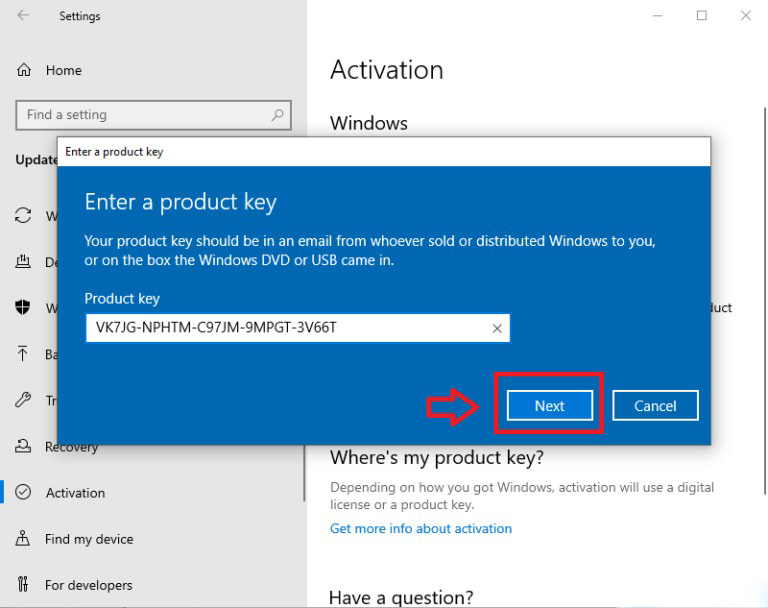The height and width of the screenshot is (608, 768).
Task: Select Activation in the sidebar
Action: click(x=75, y=493)
